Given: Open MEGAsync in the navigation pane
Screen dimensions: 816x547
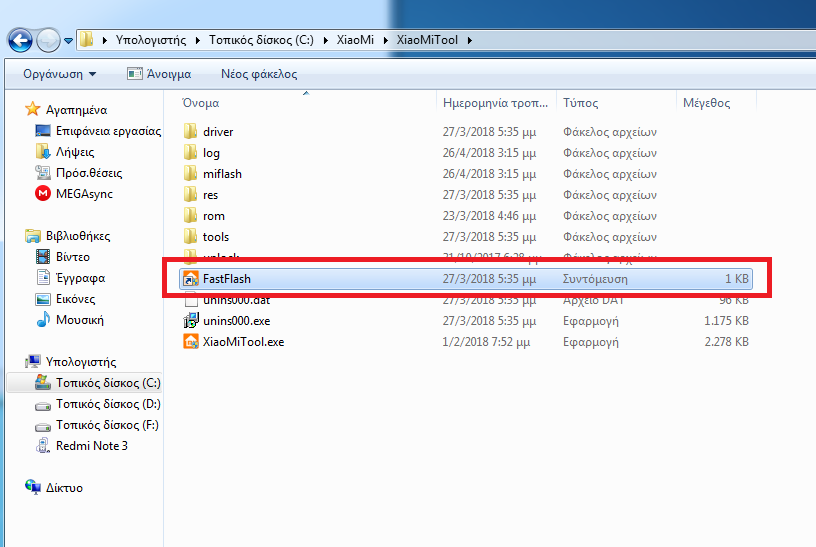Looking at the screenshot, I should pyautogui.click(x=84, y=194).
